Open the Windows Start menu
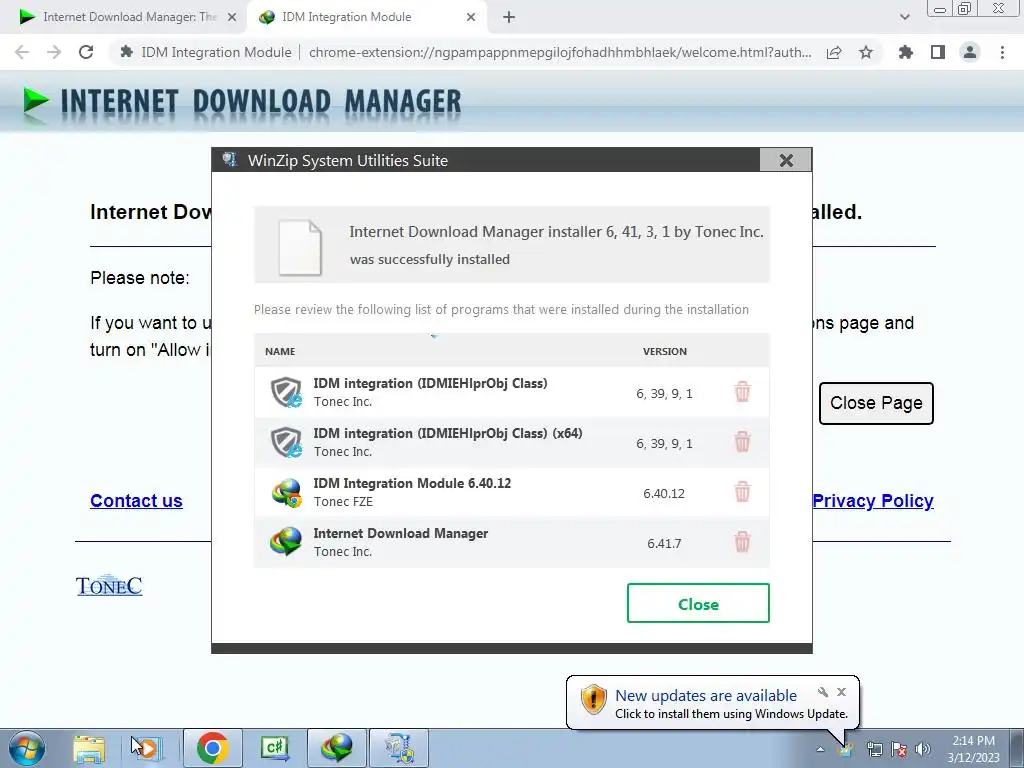The width and height of the screenshot is (1024, 768). (x=26, y=748)
